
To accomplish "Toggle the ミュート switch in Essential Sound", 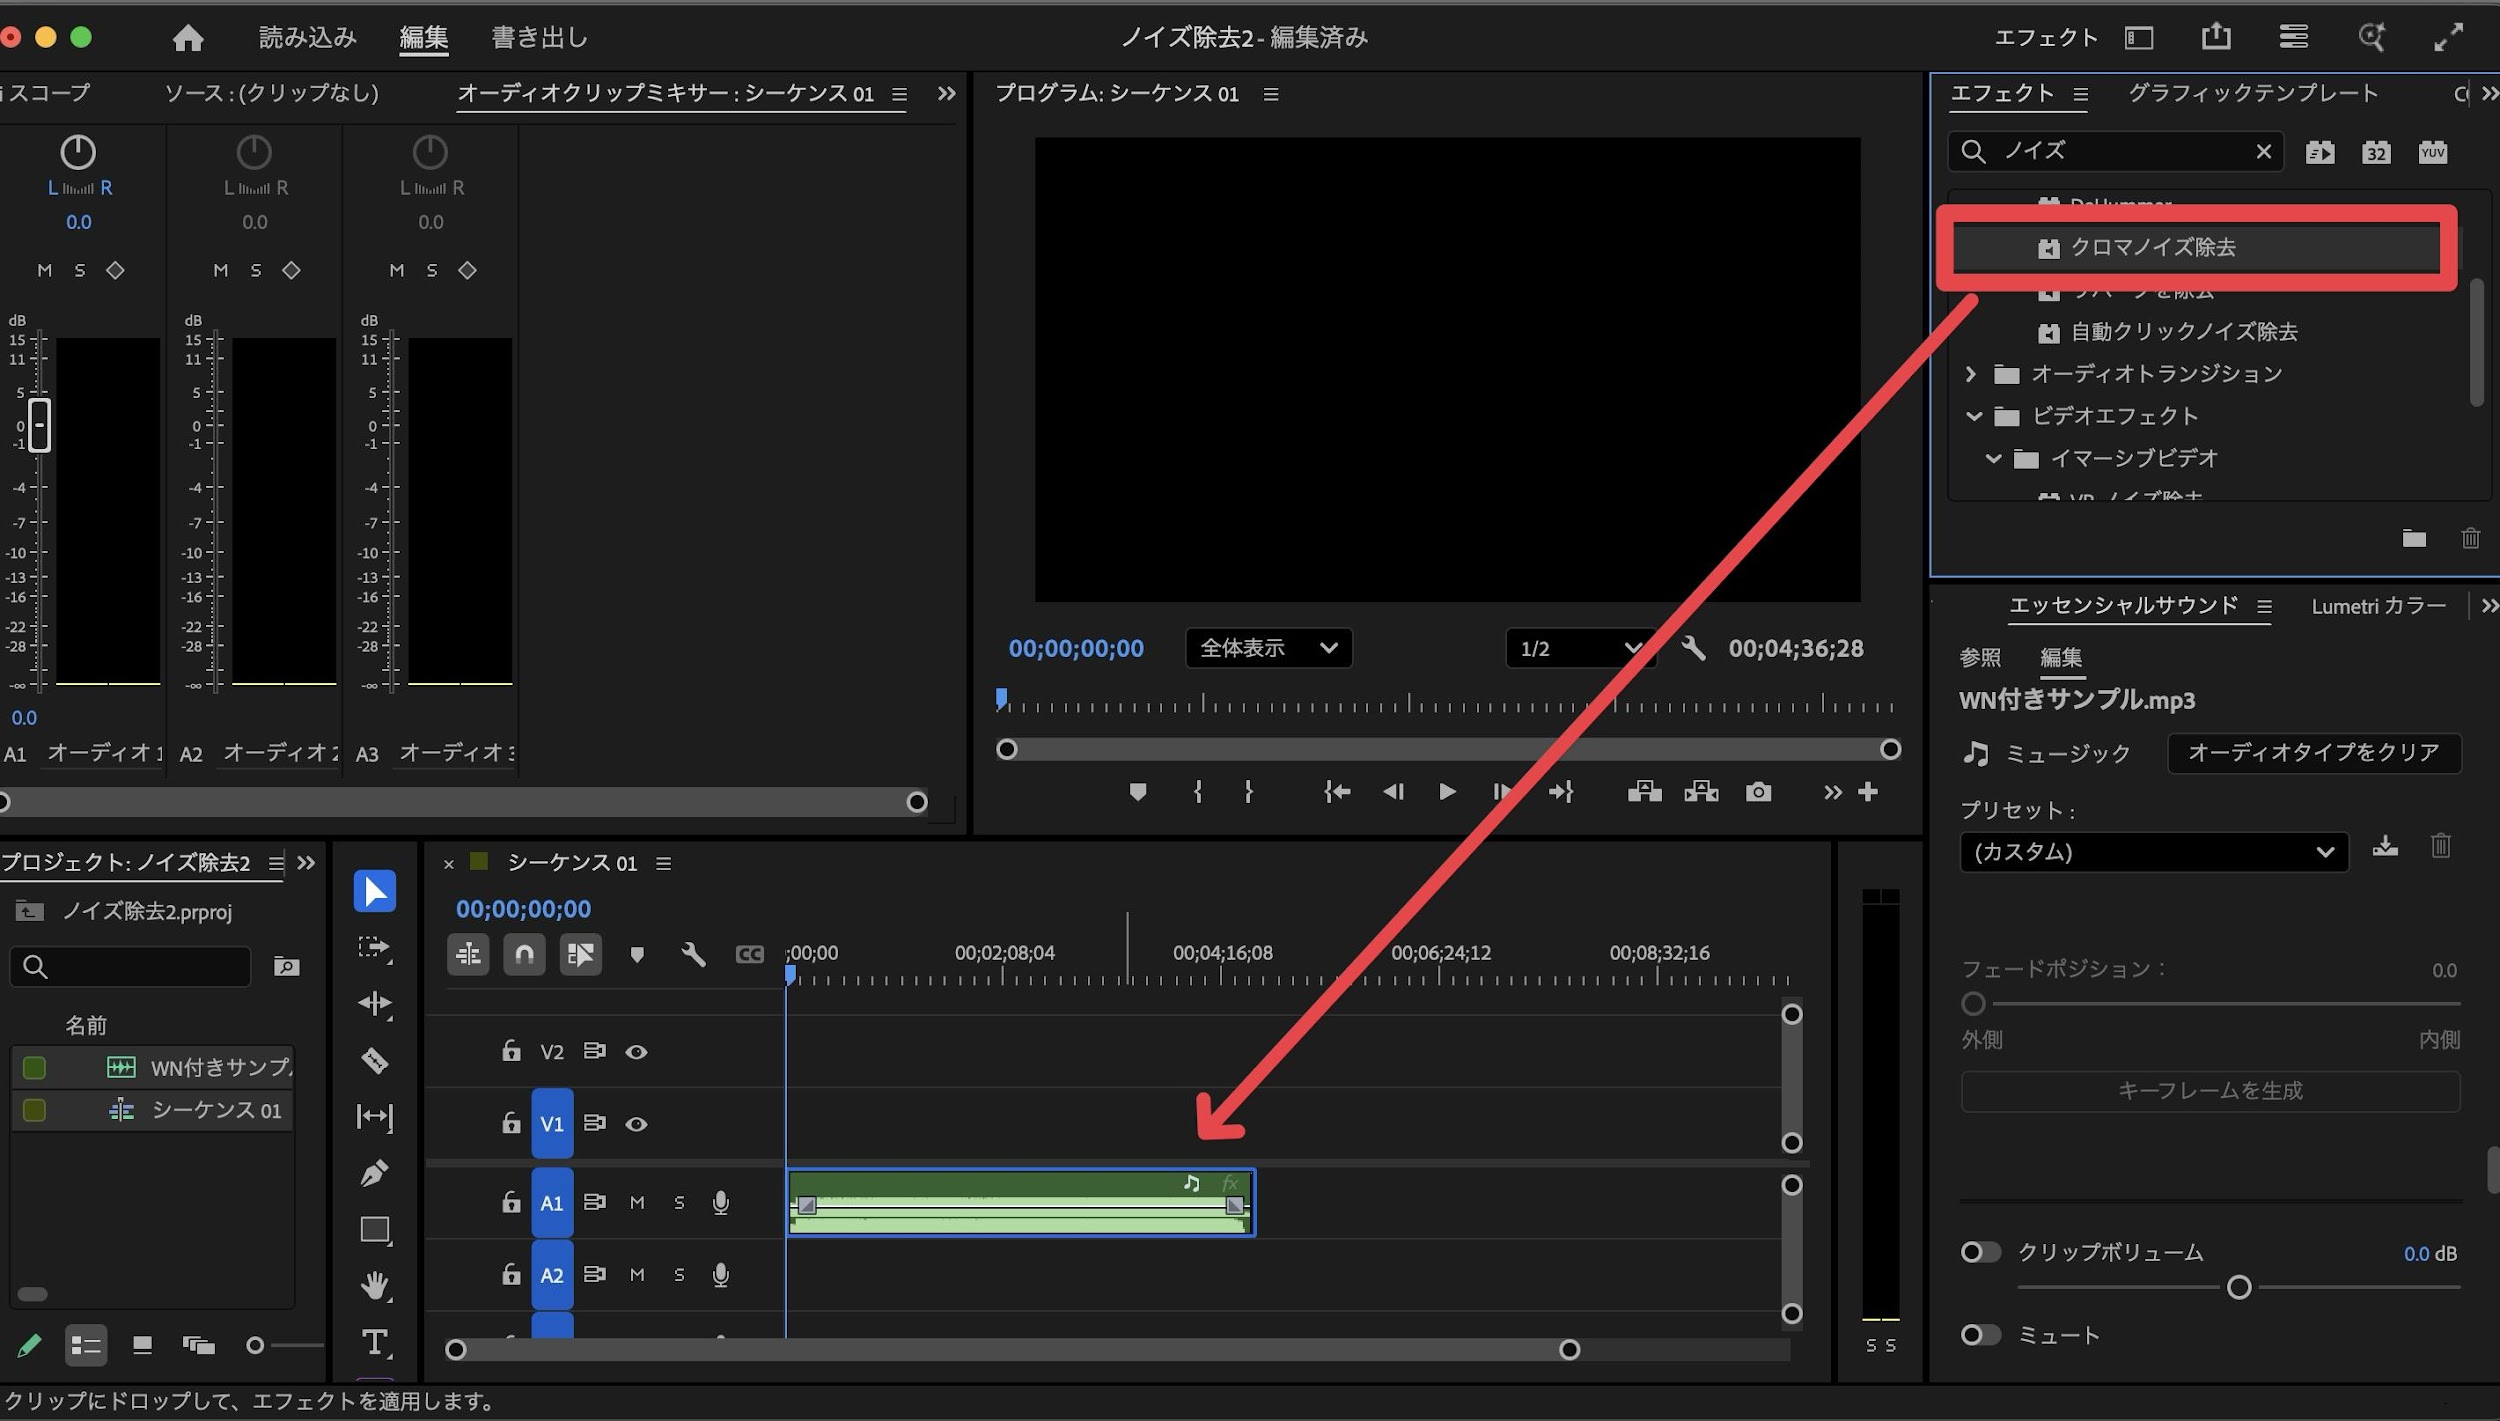I will pos(1979,1335).
